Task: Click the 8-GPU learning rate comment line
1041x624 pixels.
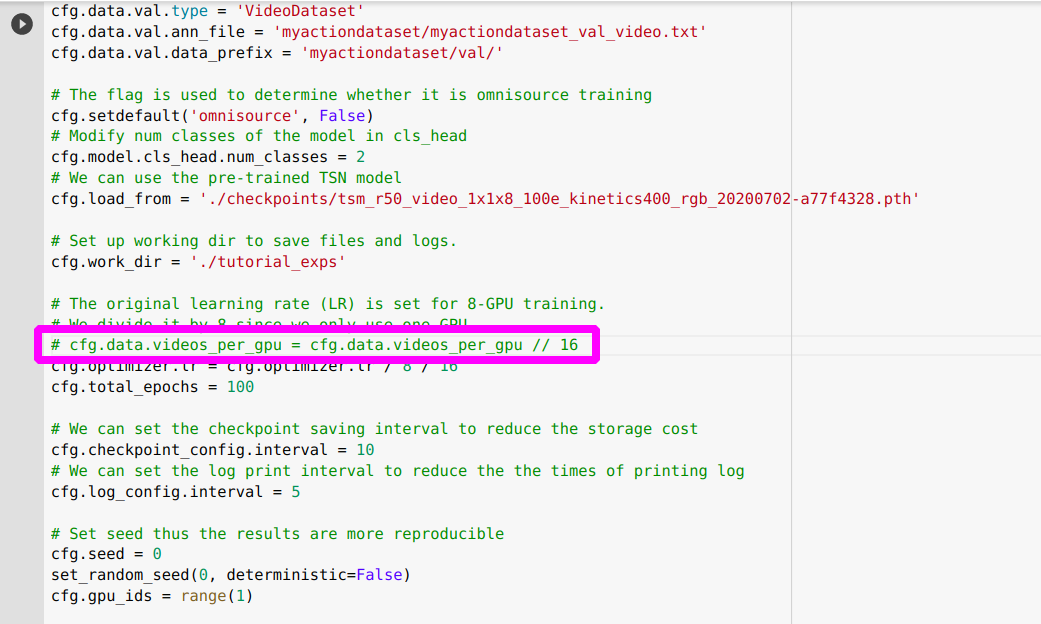Action: tap(325, 303)
